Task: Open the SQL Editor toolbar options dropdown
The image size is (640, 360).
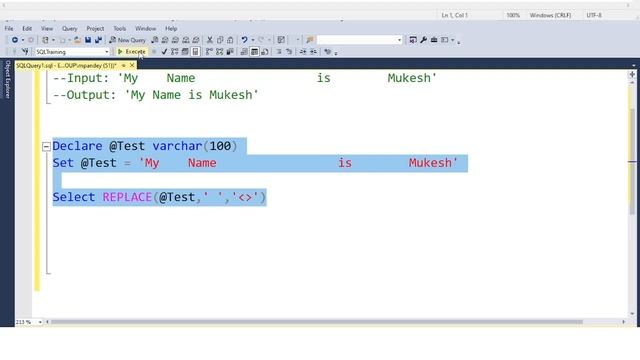Action: (336, 53)
